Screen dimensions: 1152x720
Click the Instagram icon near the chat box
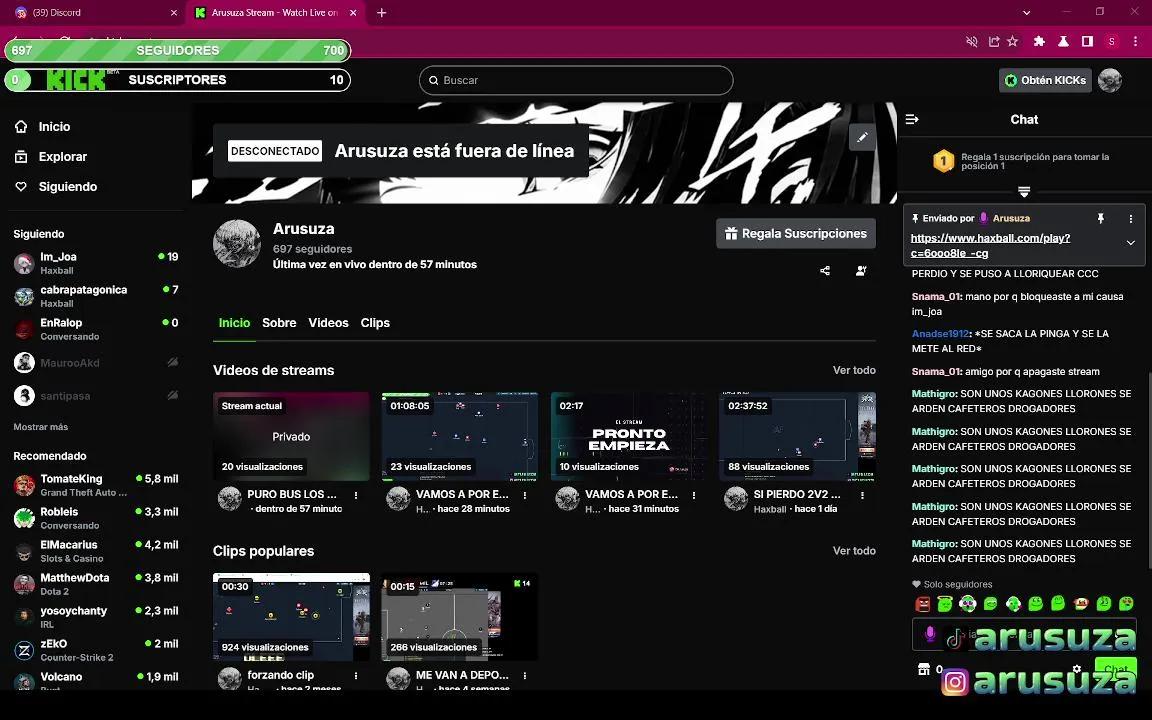click(954, 681)
